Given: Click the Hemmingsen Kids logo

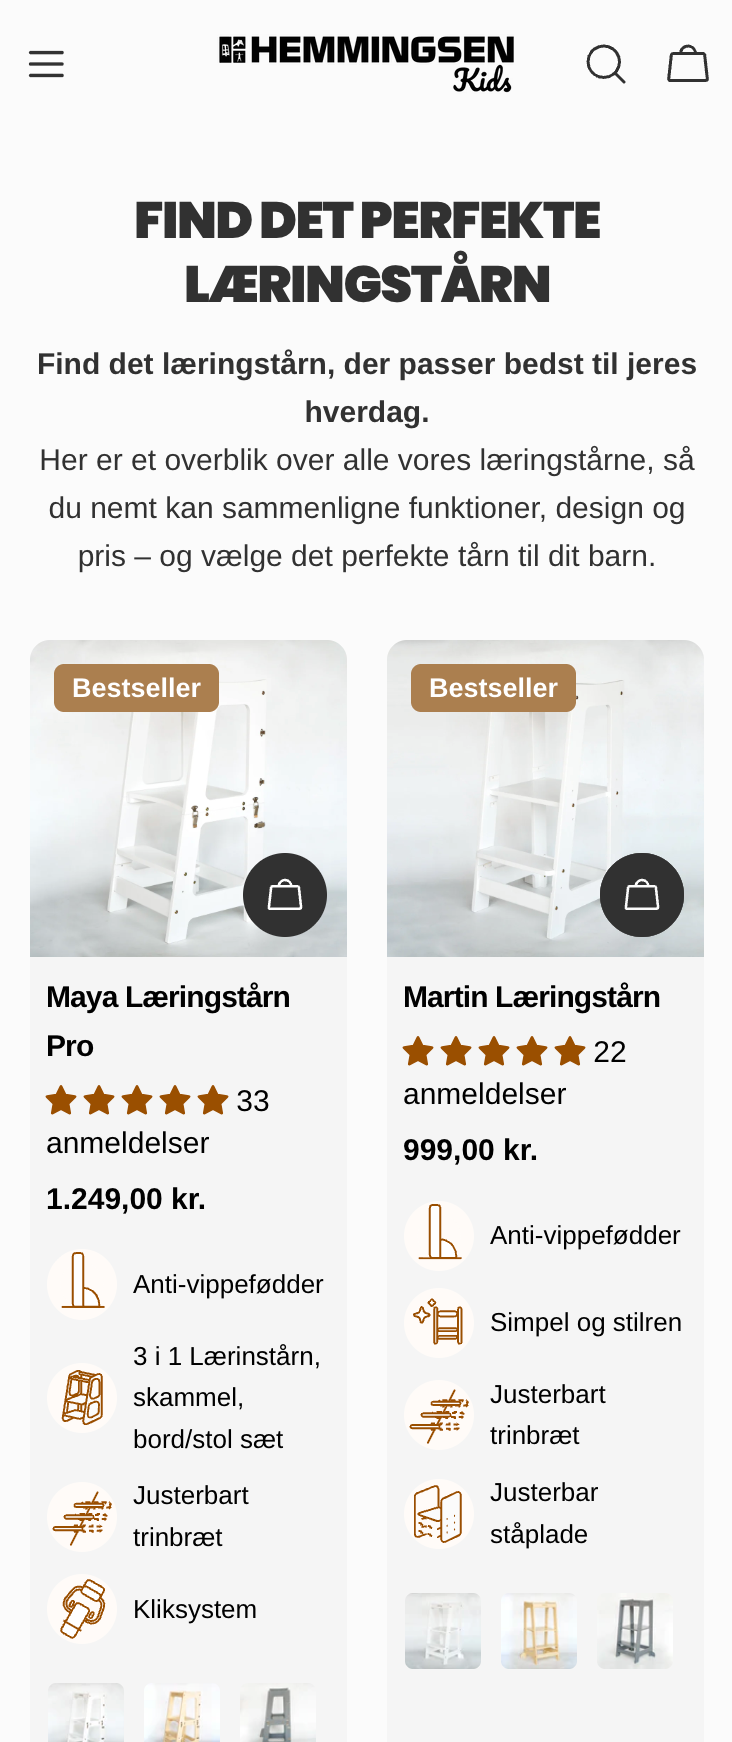Looking at the screenshot, I should (x=367, y=64).
